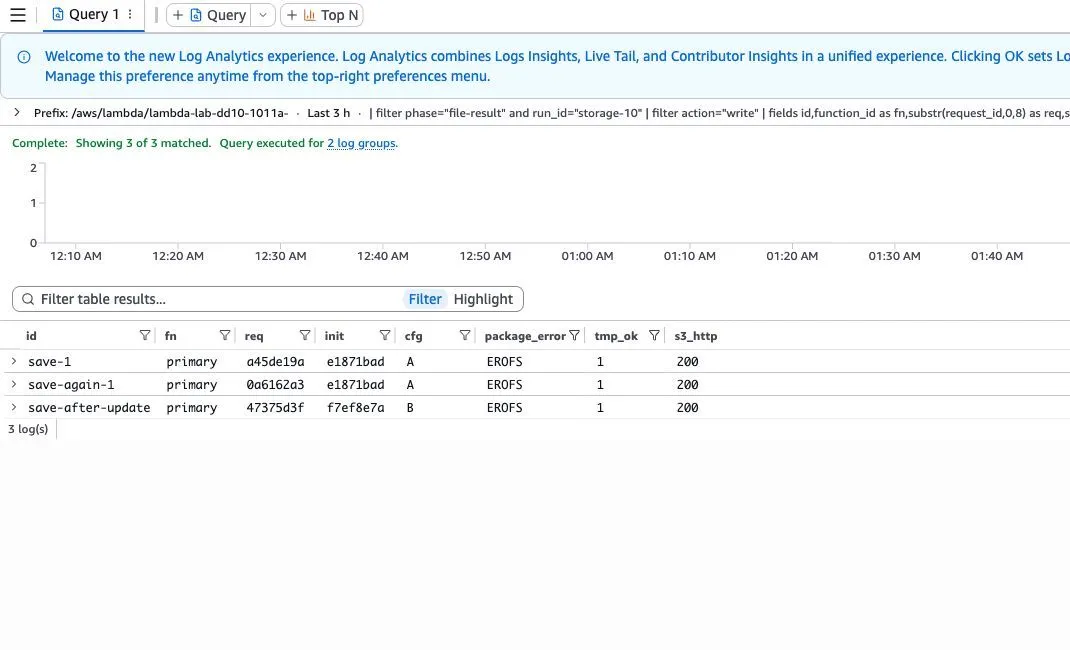Click the log group prefix text

161,113
